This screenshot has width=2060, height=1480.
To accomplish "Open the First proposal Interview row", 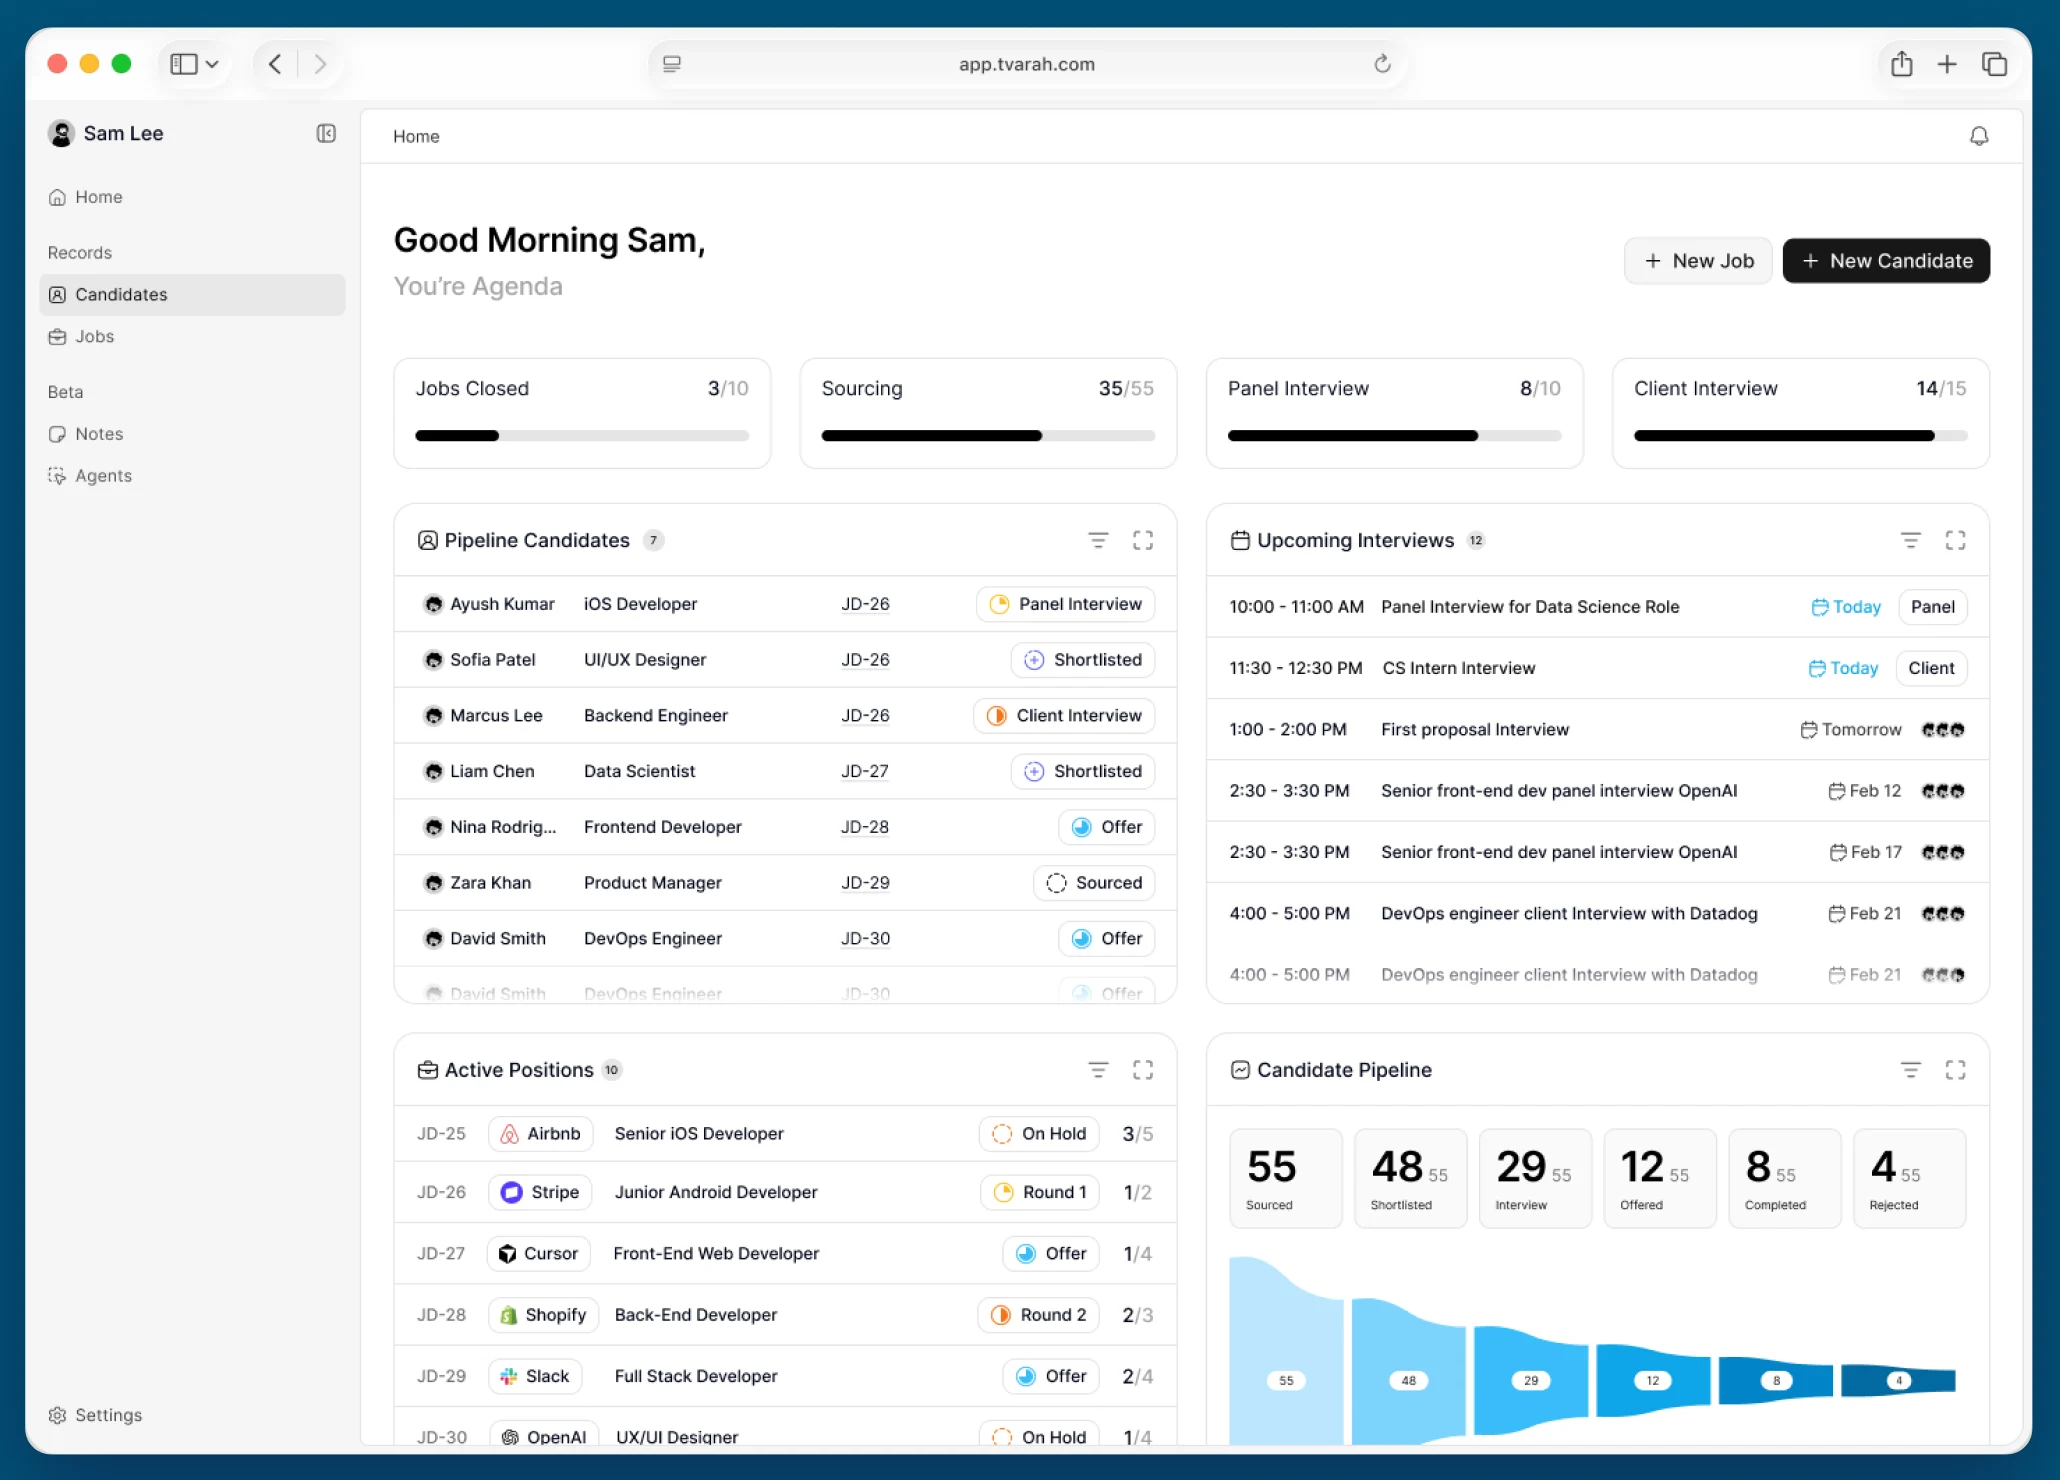I will (x=1597, y=730).
